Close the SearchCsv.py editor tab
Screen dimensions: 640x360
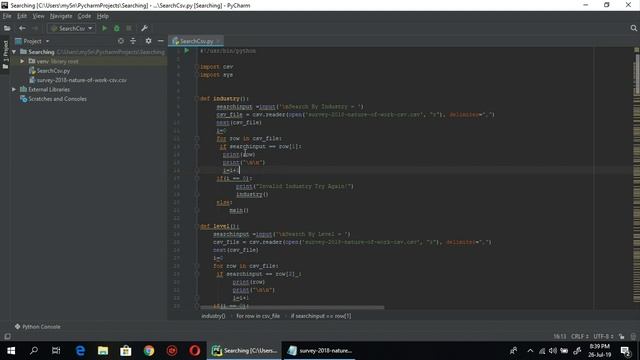coord(219,41)
